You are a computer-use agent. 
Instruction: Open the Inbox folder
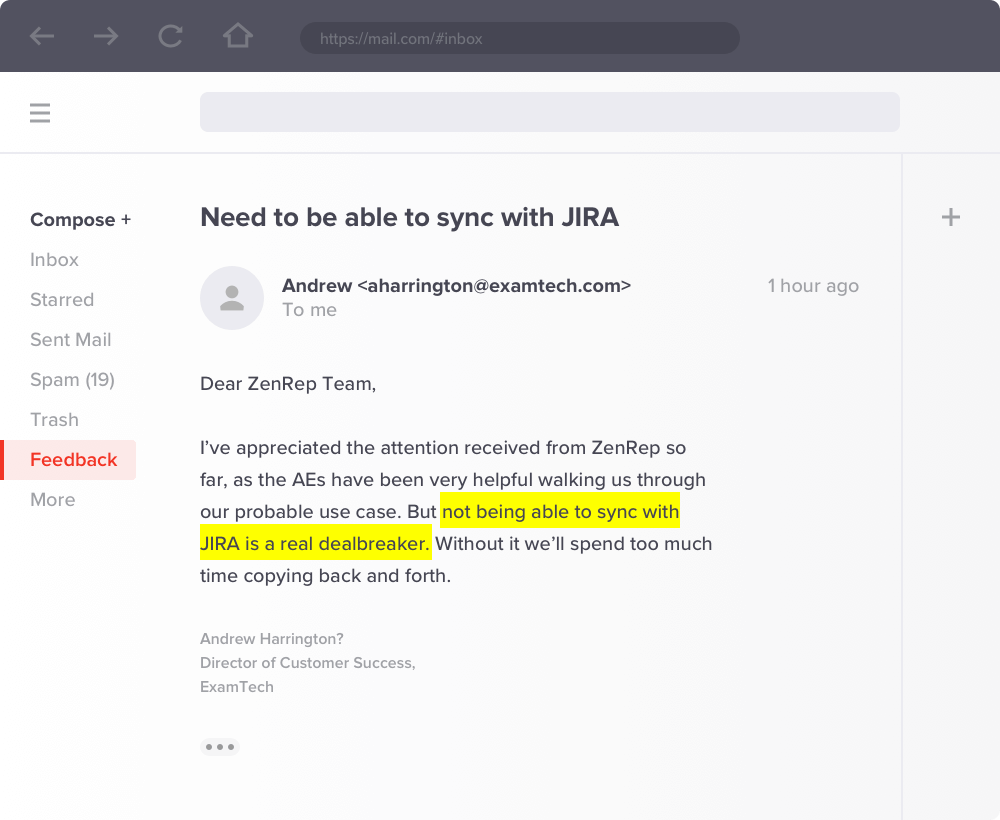[x=54, y=260]
